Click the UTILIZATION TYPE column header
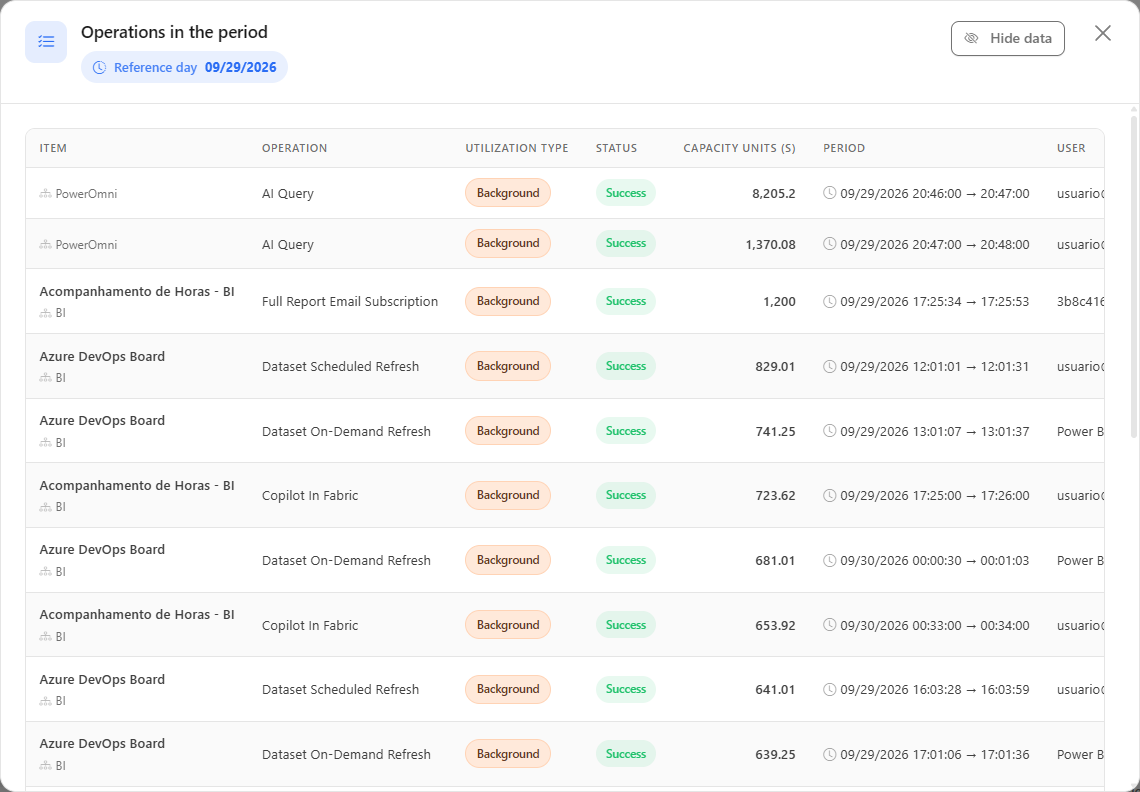The height and width of the screenshot is (792, 1140). [517, 148]
